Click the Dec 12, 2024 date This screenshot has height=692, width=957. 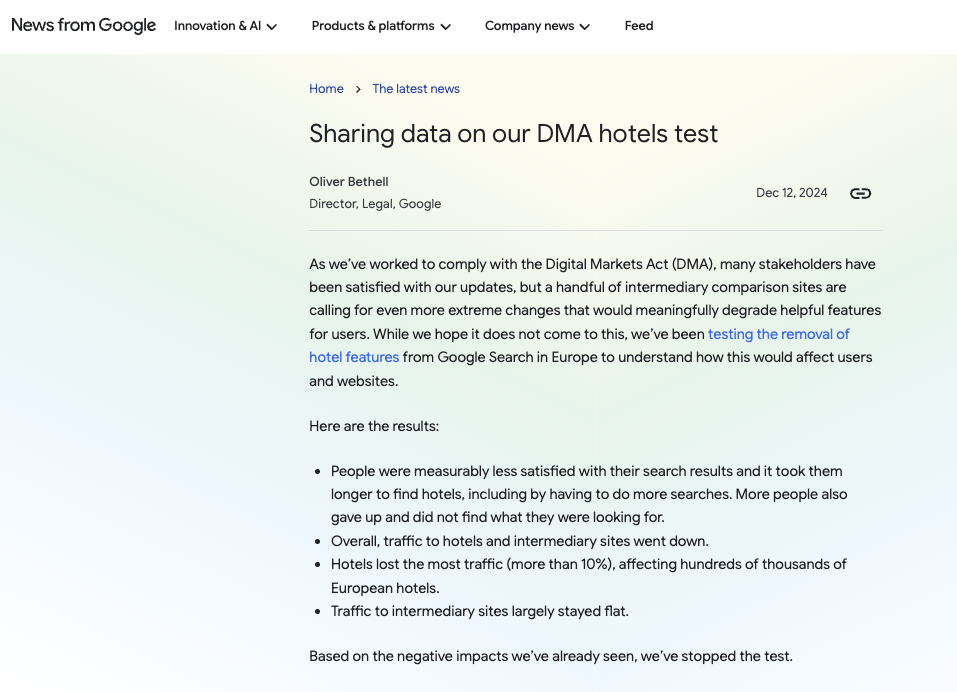(x=792, y=193)
